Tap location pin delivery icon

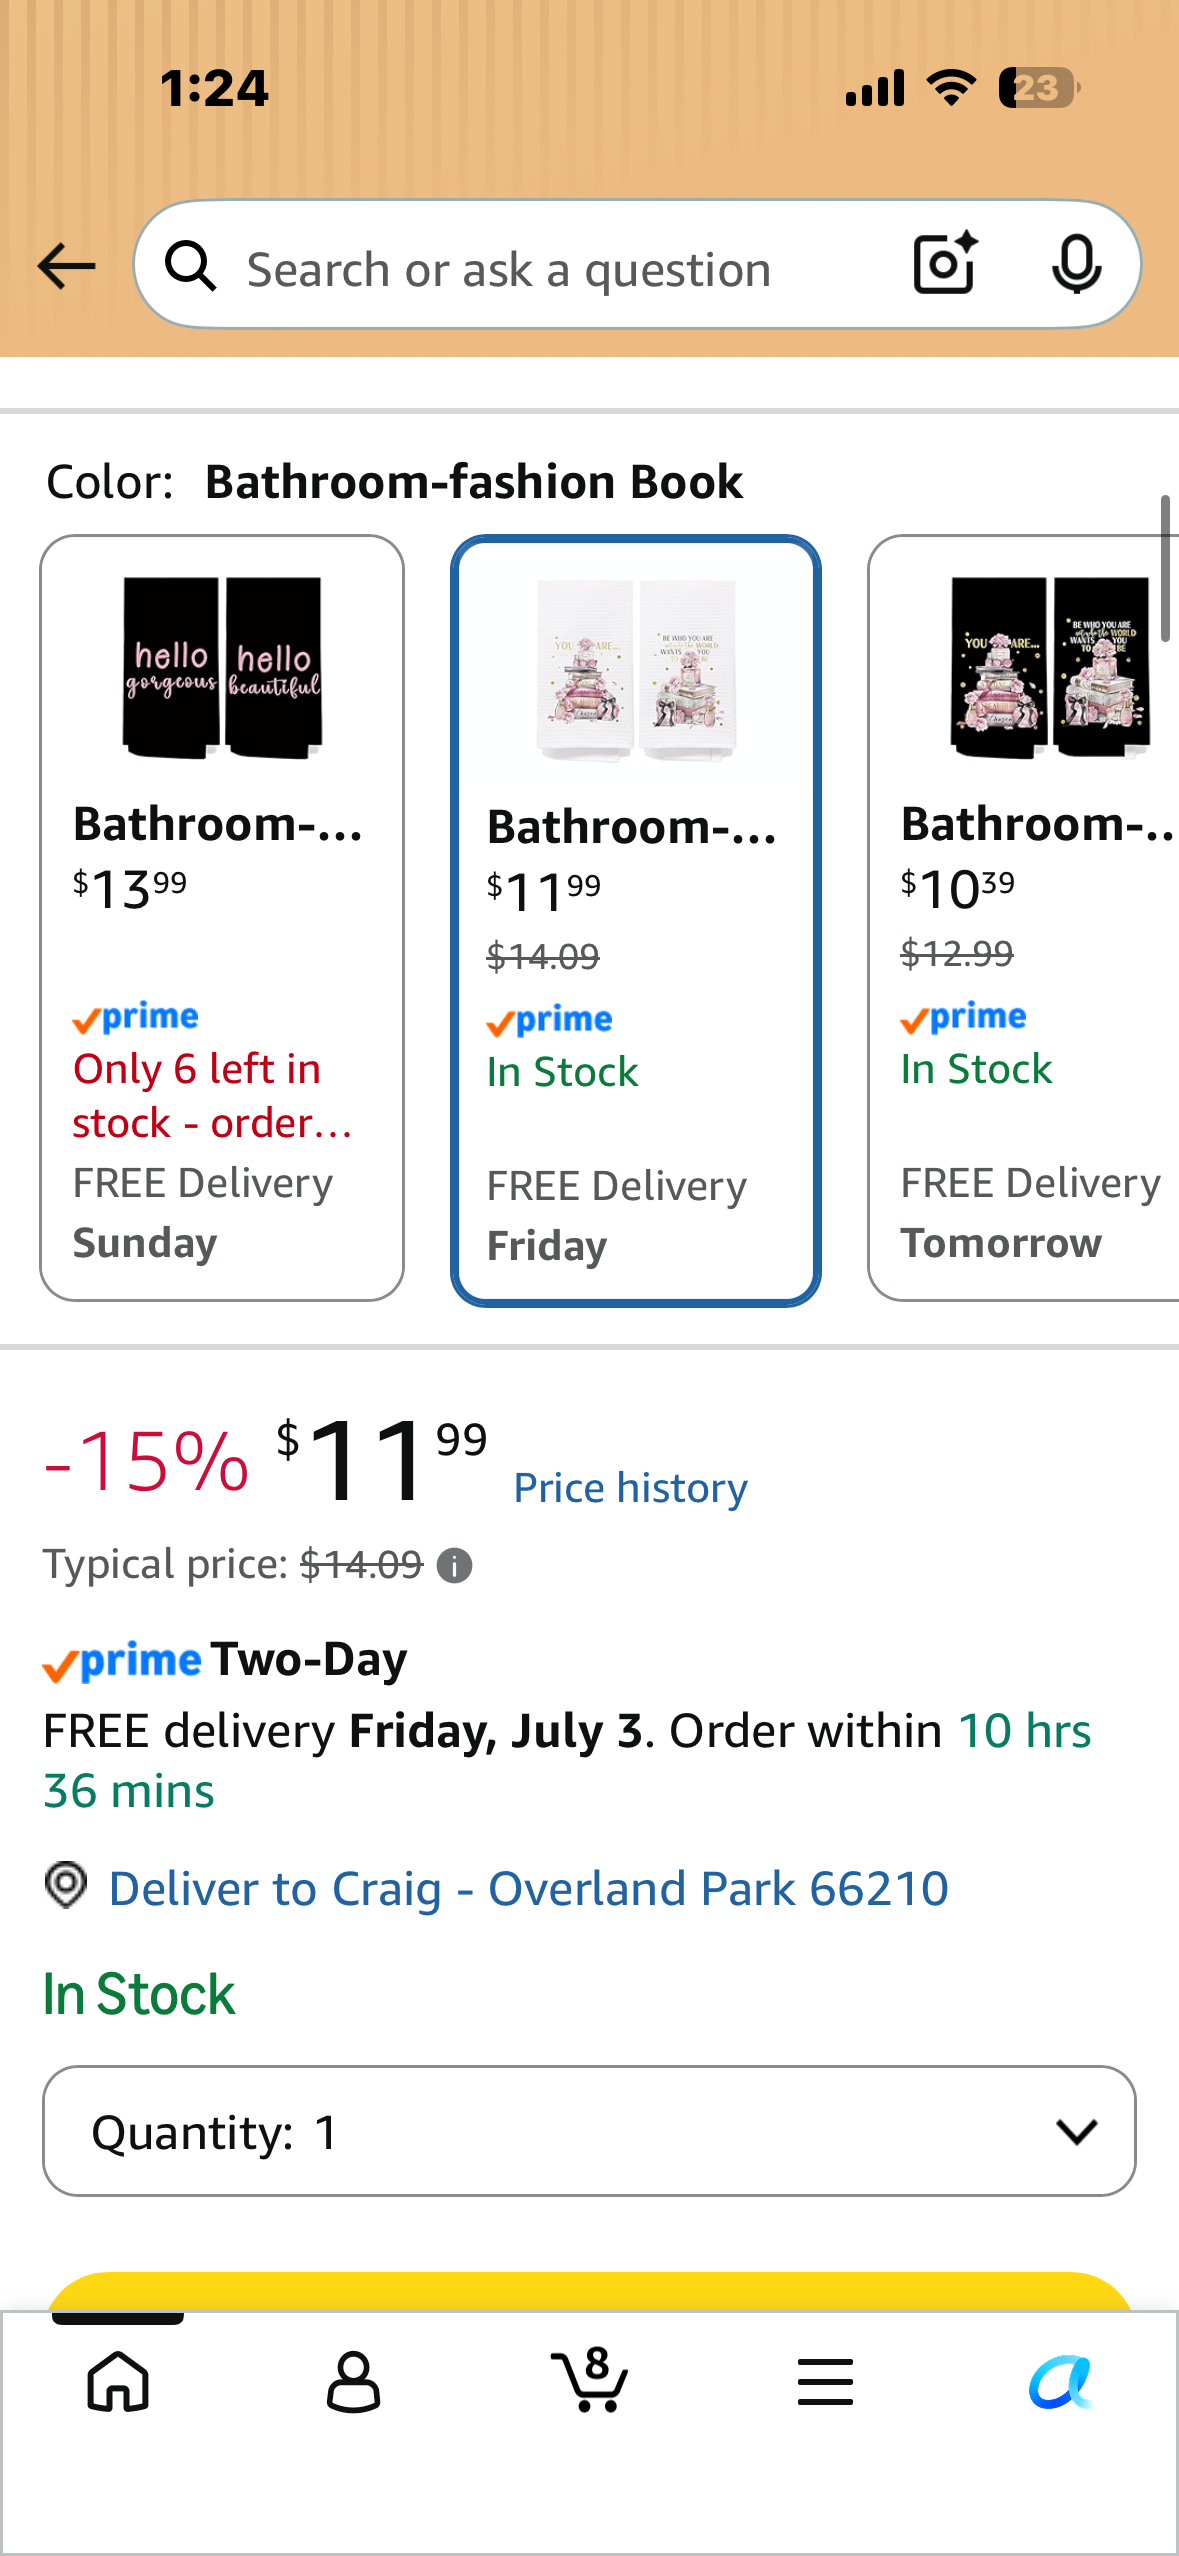coord(66,1886)
